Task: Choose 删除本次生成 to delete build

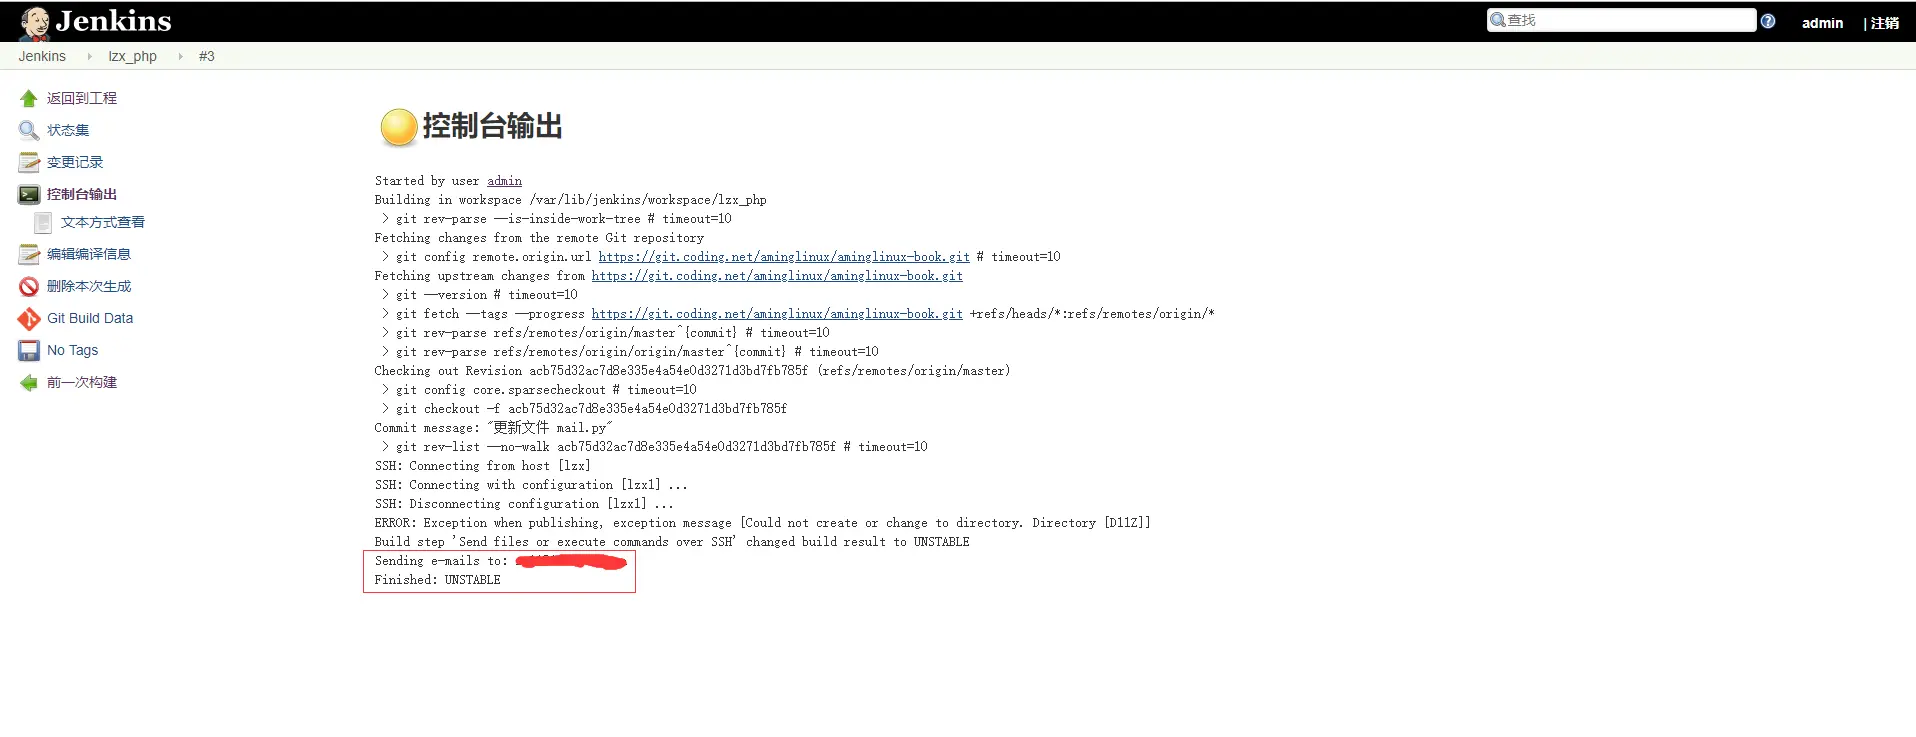Action: coord(89,286)
